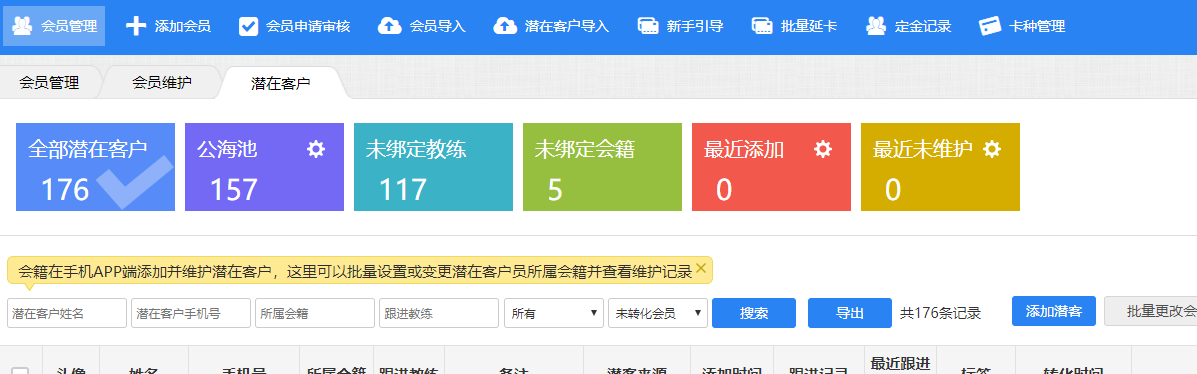Click the 搜索 button
This screenshot has height=374, width=1197.
754,313
